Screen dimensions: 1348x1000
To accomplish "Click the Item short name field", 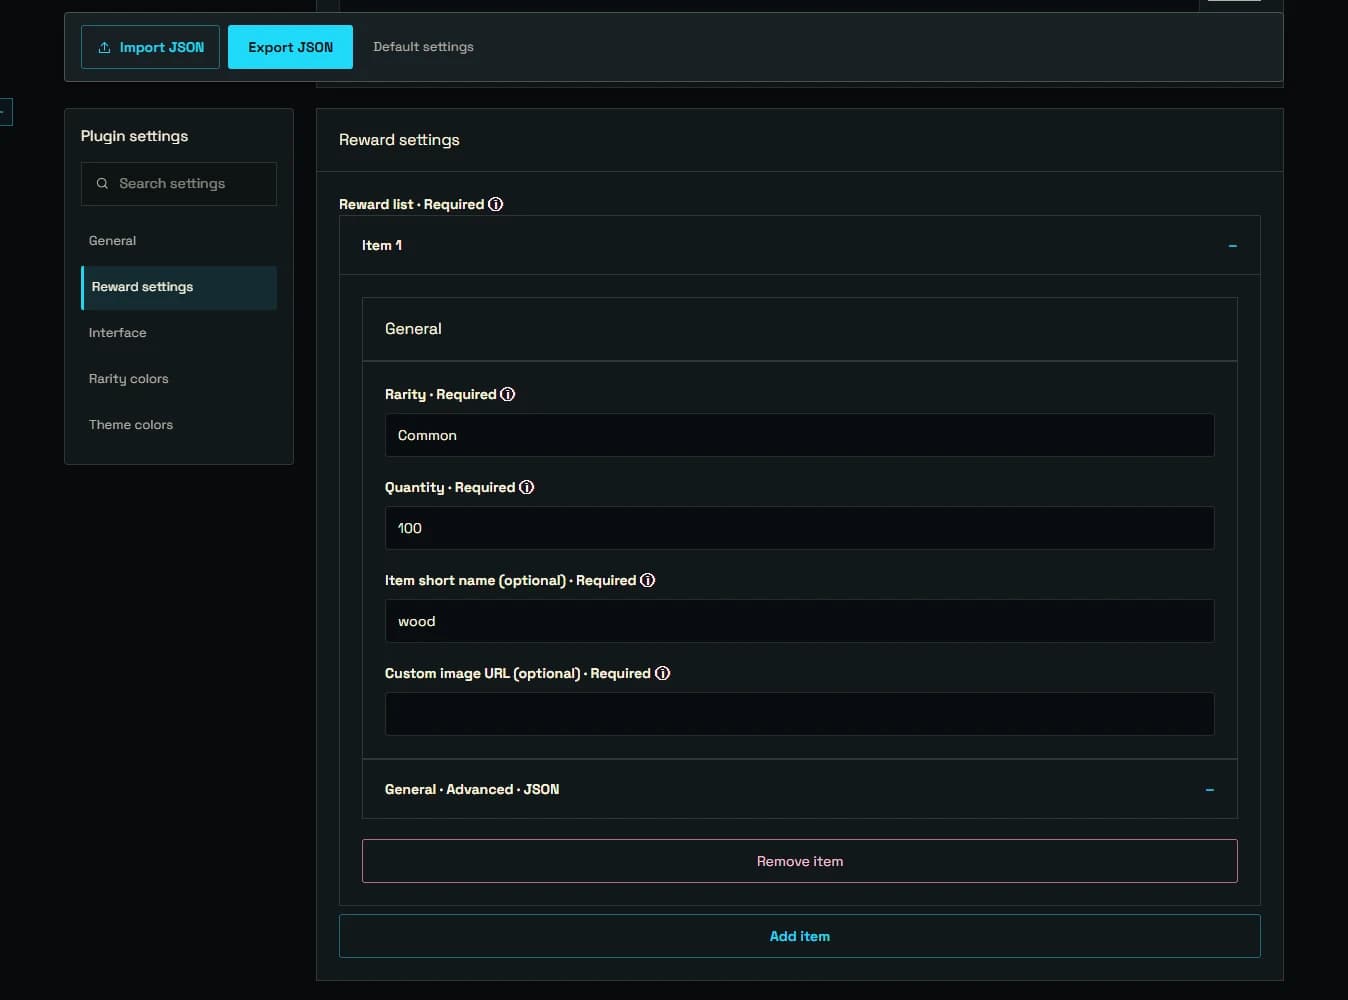I will coord(799,621).
